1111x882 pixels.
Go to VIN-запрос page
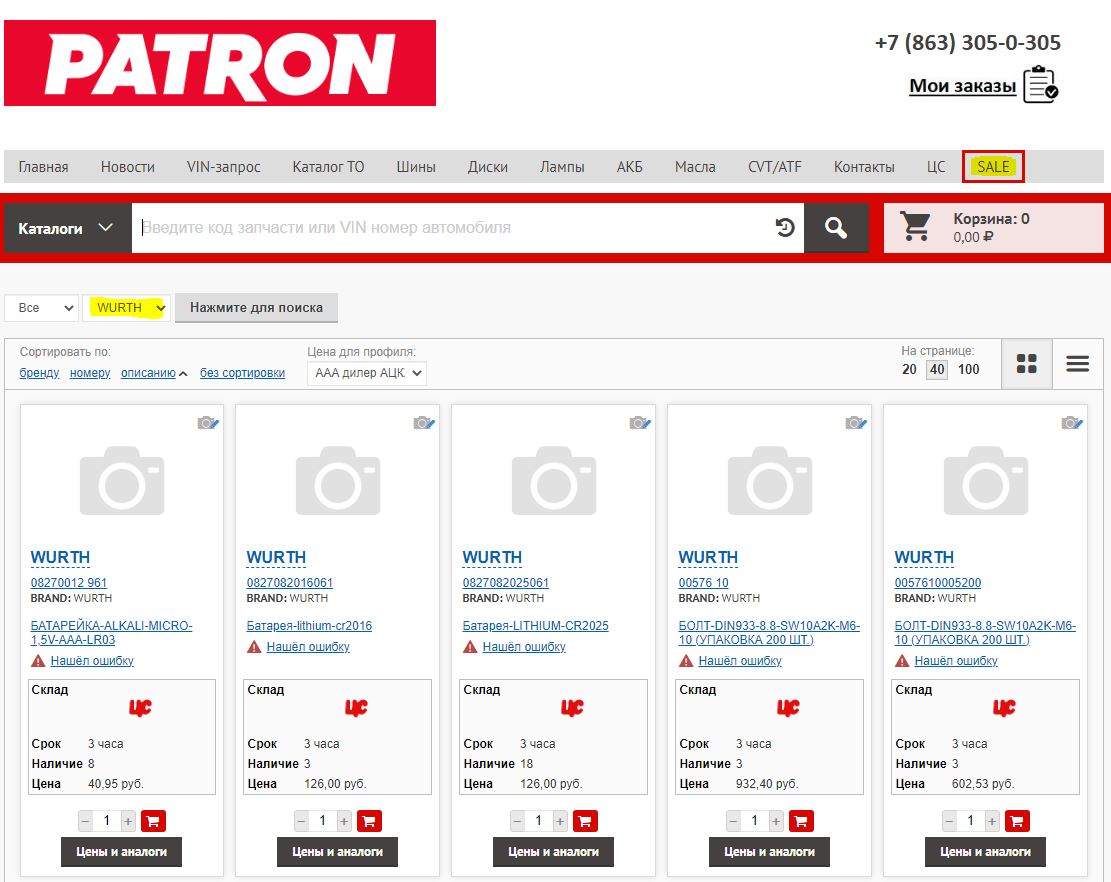(x=223, y=167)
